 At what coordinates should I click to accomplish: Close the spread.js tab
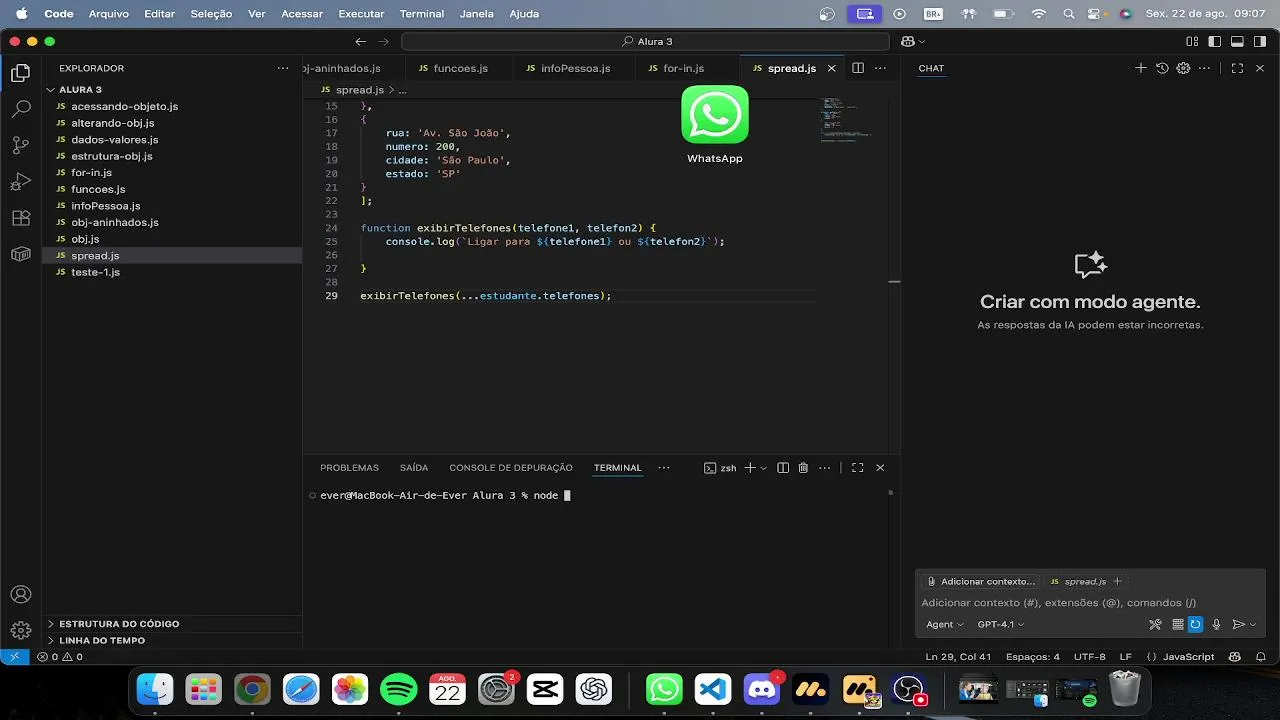831,68
